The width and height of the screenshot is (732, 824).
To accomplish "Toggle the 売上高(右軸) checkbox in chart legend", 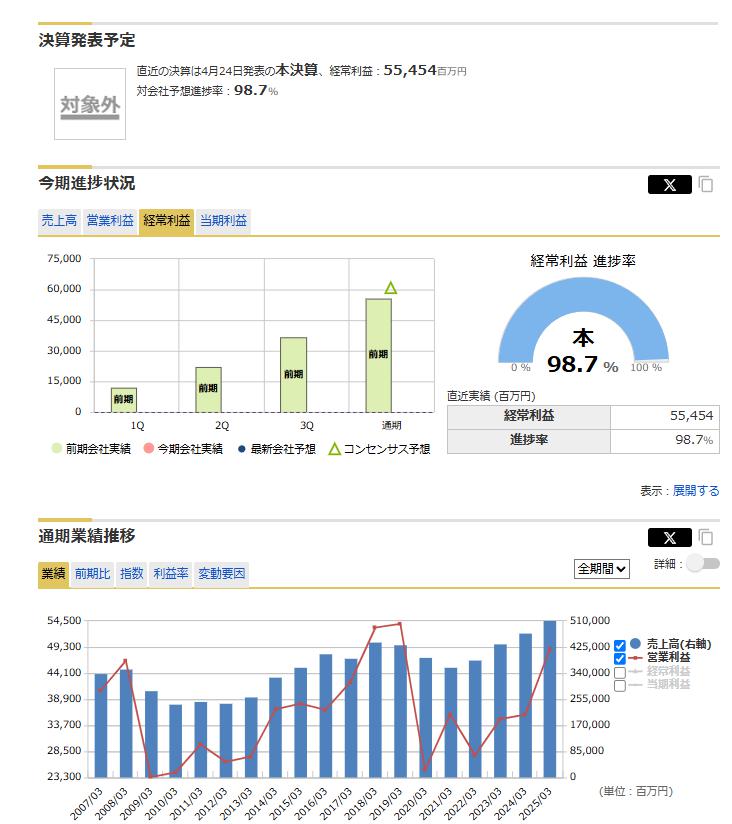I will [620, 645].
